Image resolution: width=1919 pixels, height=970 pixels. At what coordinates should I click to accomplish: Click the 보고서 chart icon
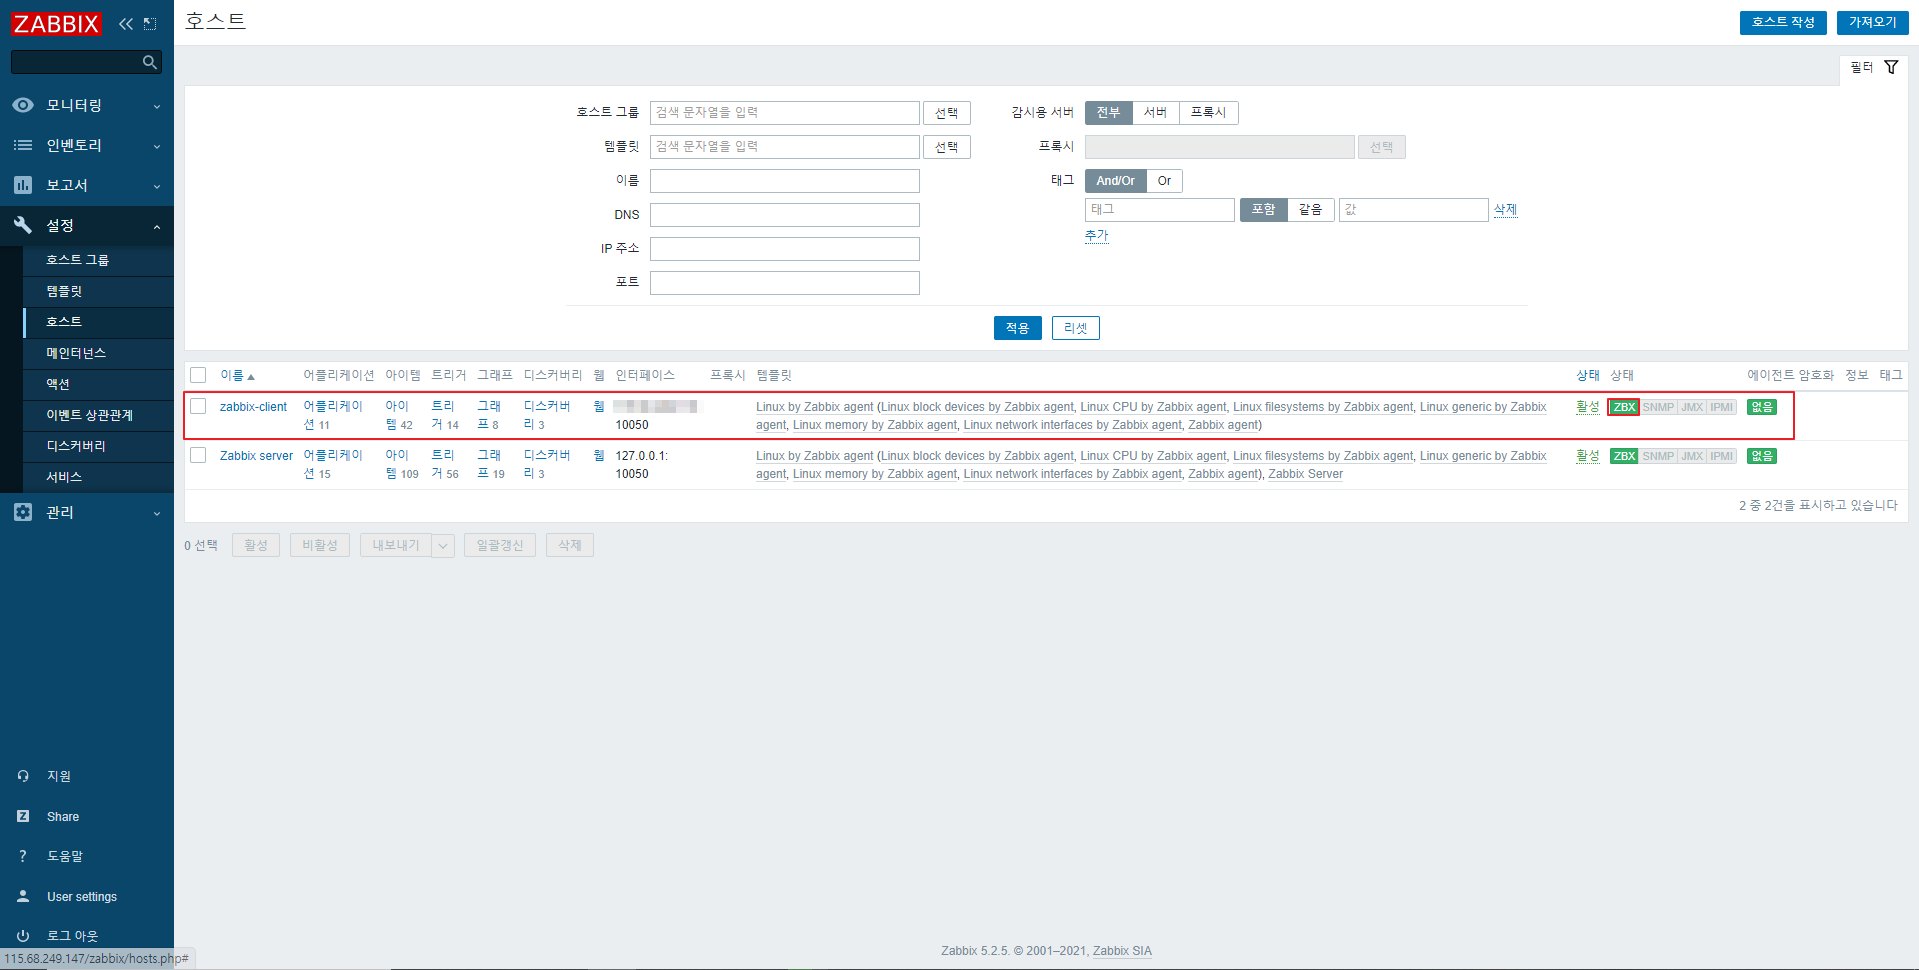(x=23, y=185)
